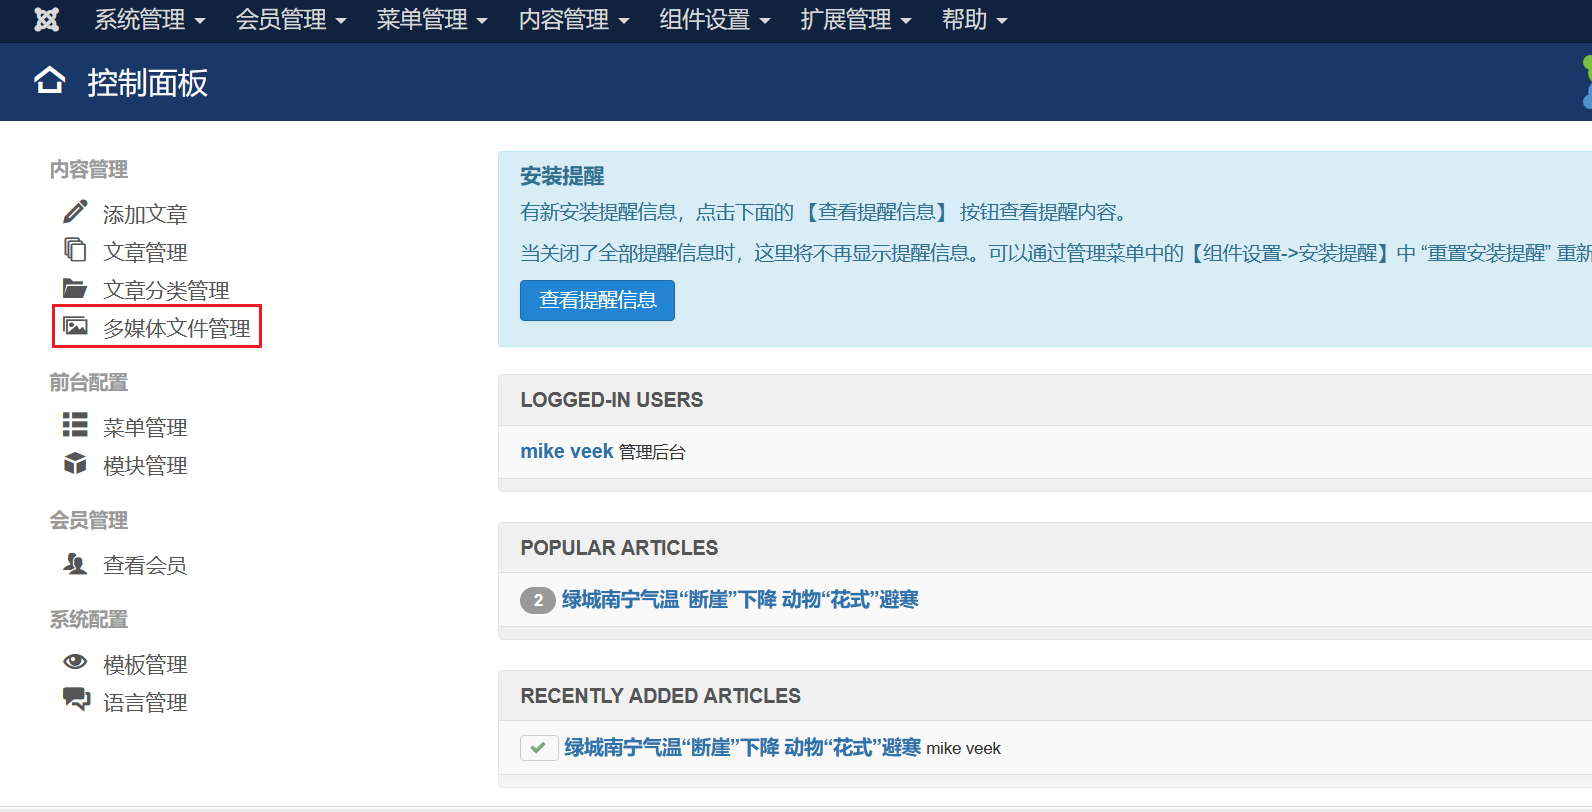The image size is (1592, 812).
Task: Click the LOGGED-IN USERS panel header
Action: point(612,400)
